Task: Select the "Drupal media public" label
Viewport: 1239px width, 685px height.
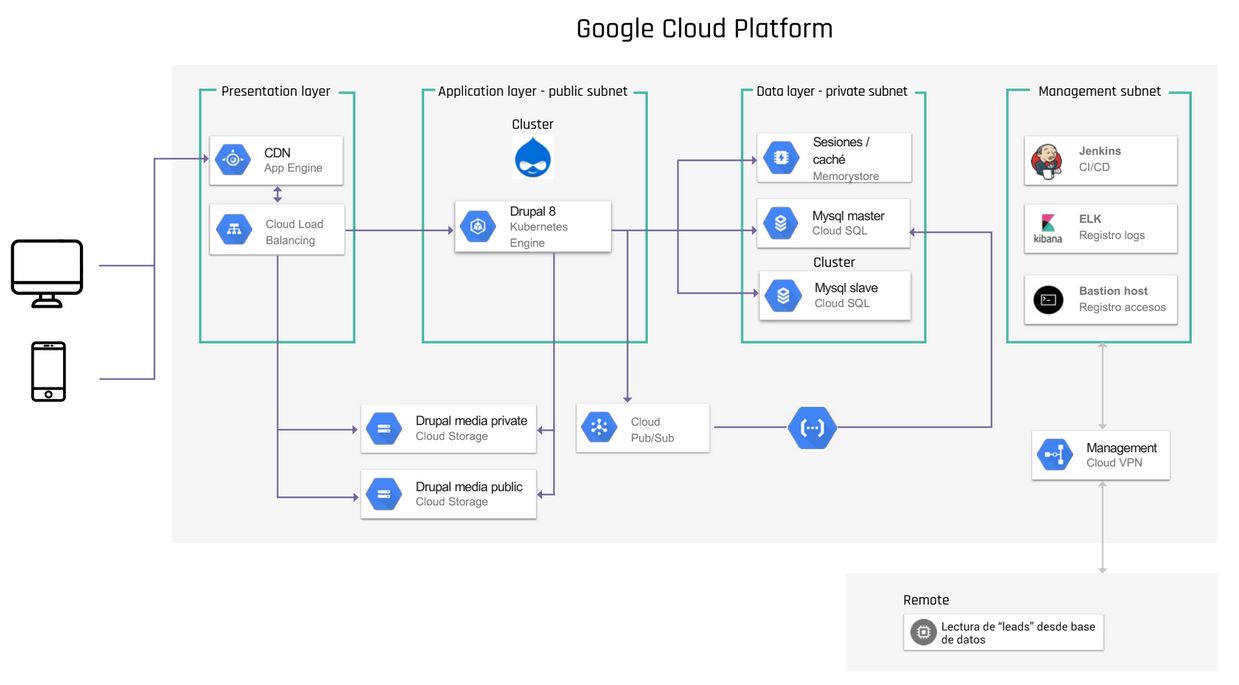Action: (x=469, y=487)
